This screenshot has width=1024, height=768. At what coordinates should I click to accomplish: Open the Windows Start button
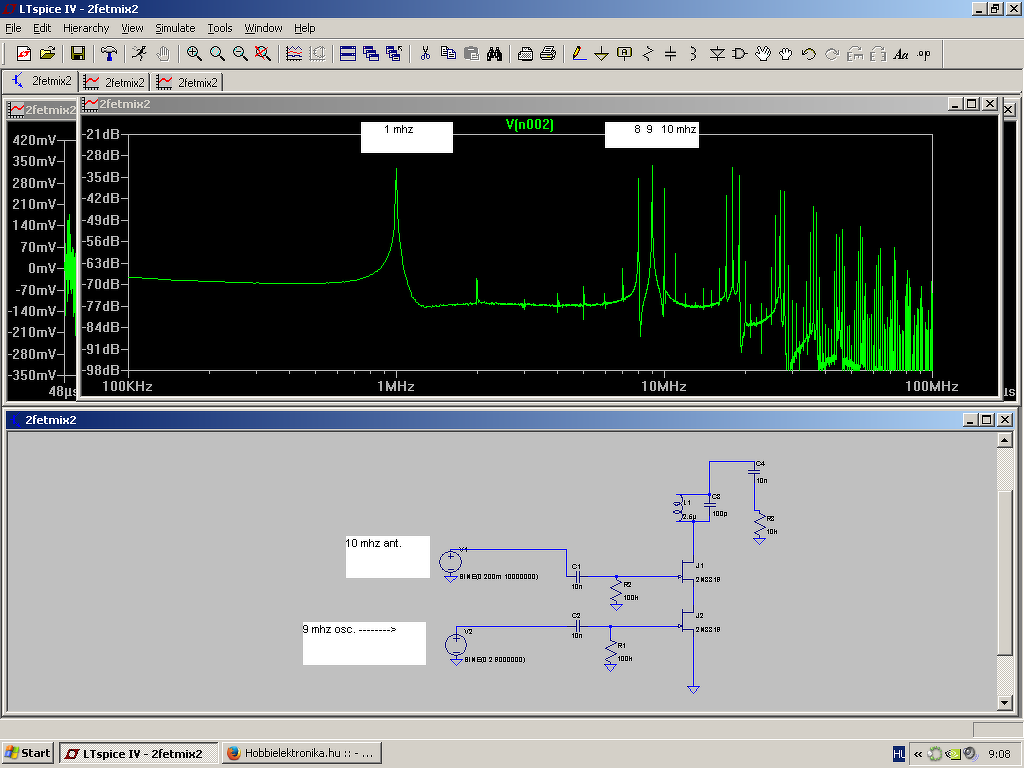coord(28,753)
